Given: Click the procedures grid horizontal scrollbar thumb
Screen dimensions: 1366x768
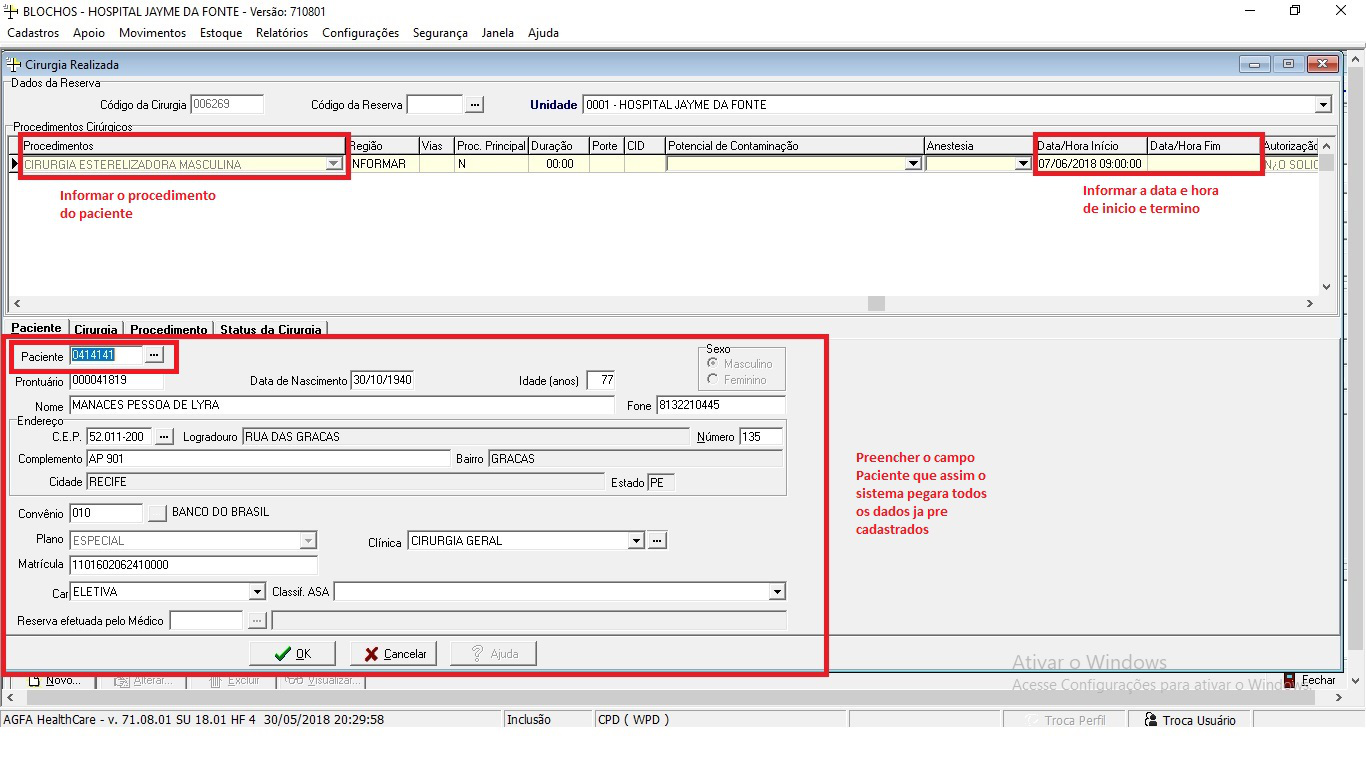Looking at the screenshot, I should (876, 304).
